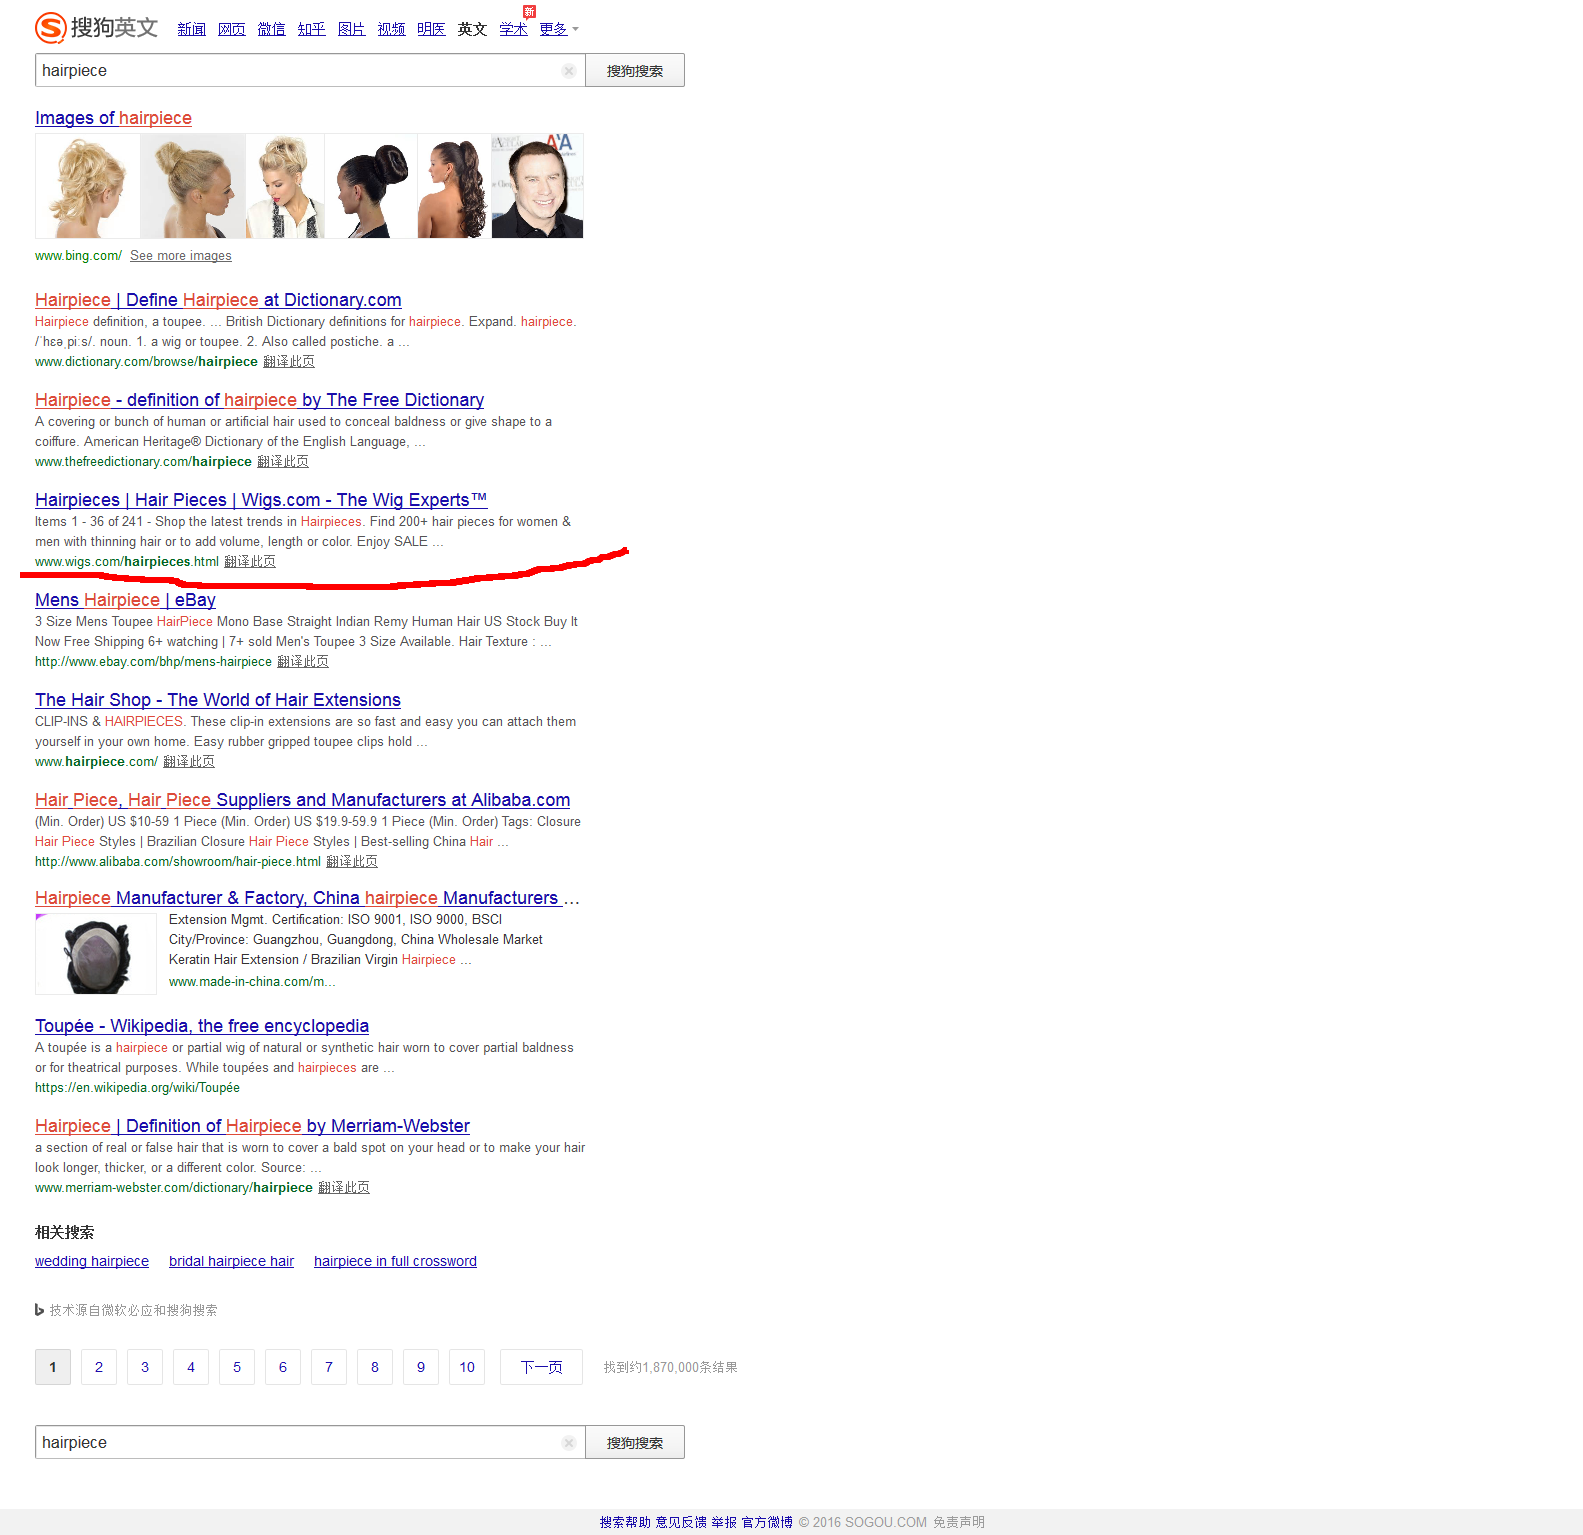Click the toupee product thumbnail image
The width and height of the screenshot is (1583, 1535).
point(96,954)
